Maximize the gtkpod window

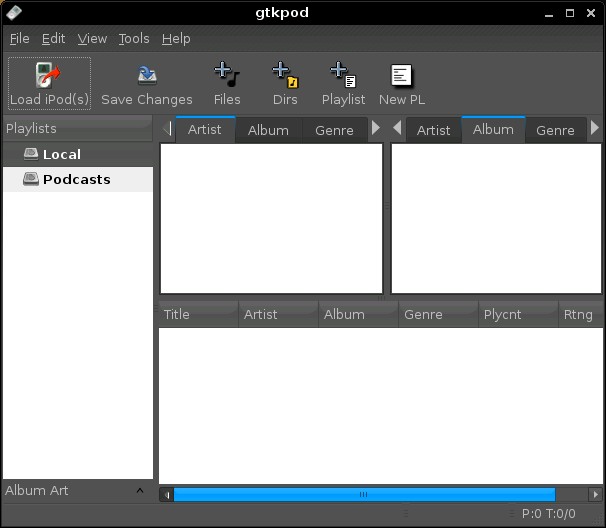point(570,13)
